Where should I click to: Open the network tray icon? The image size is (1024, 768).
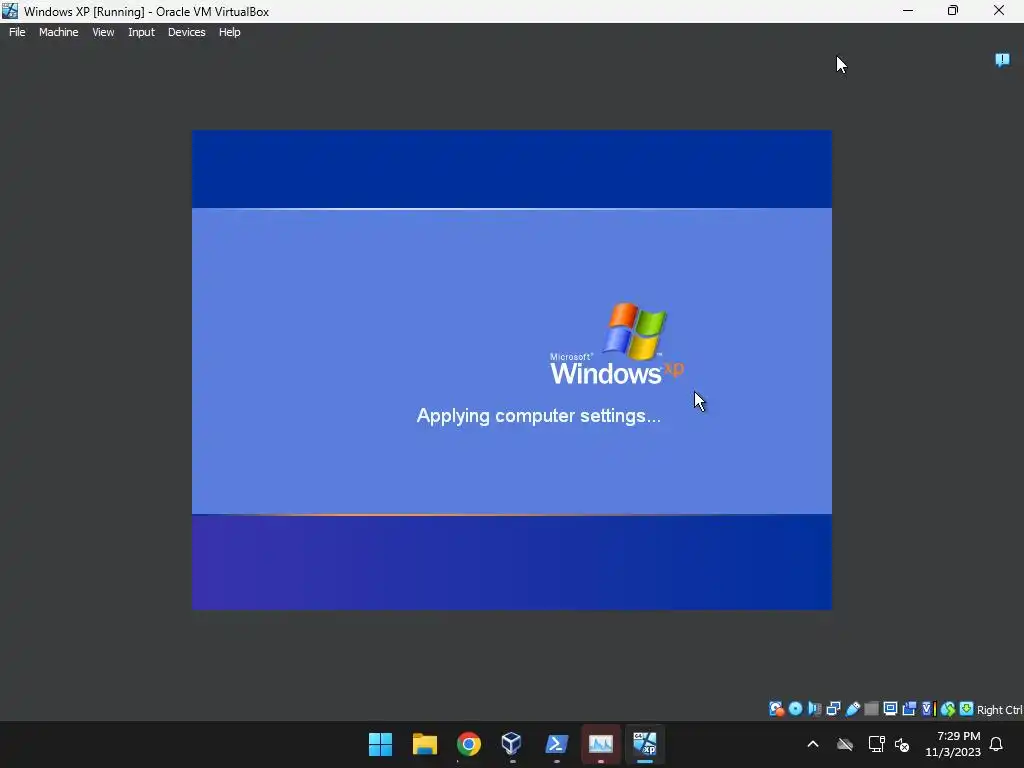coord(876,744)
